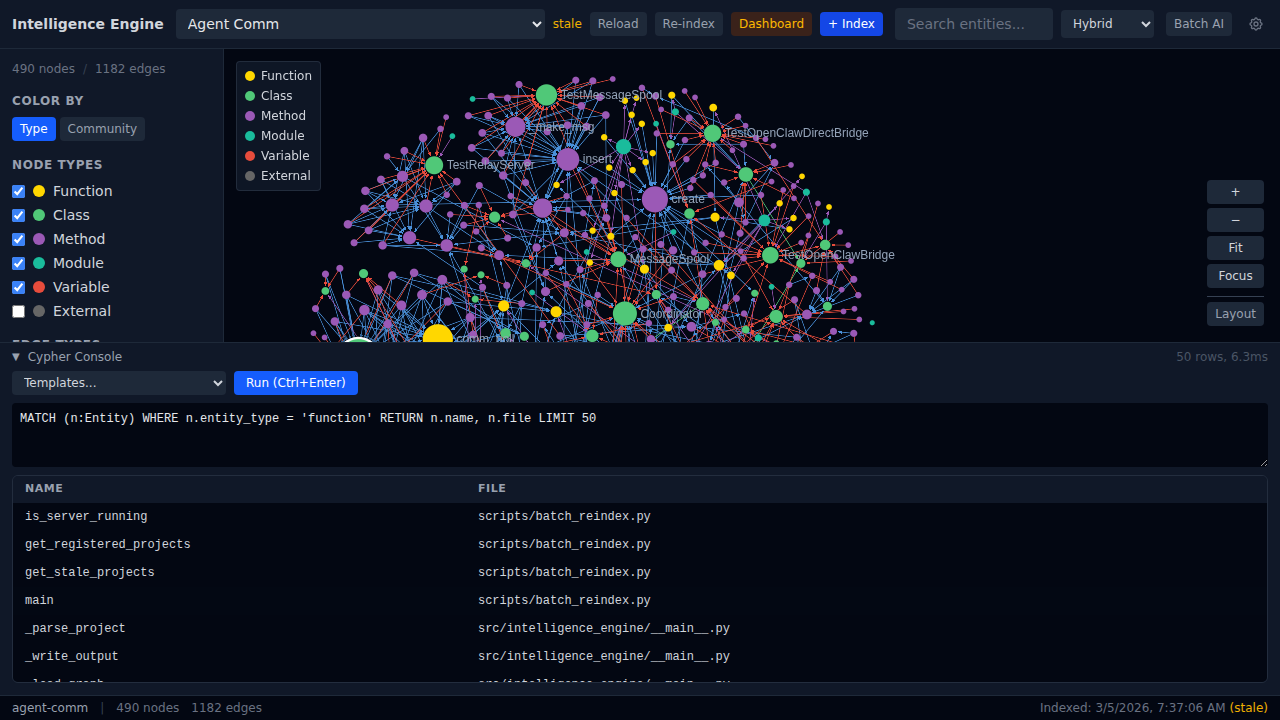
Task: Run the Cypher query
Action: (295, 383)
